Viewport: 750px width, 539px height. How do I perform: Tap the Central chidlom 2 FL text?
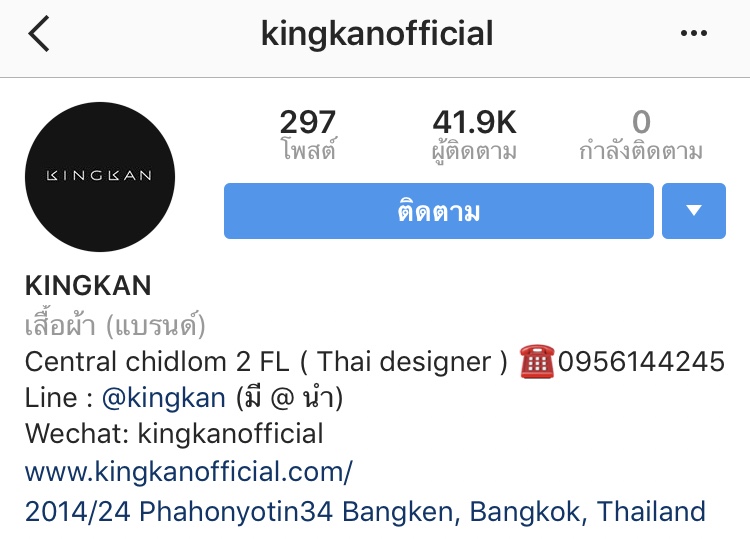click(157, 362)
